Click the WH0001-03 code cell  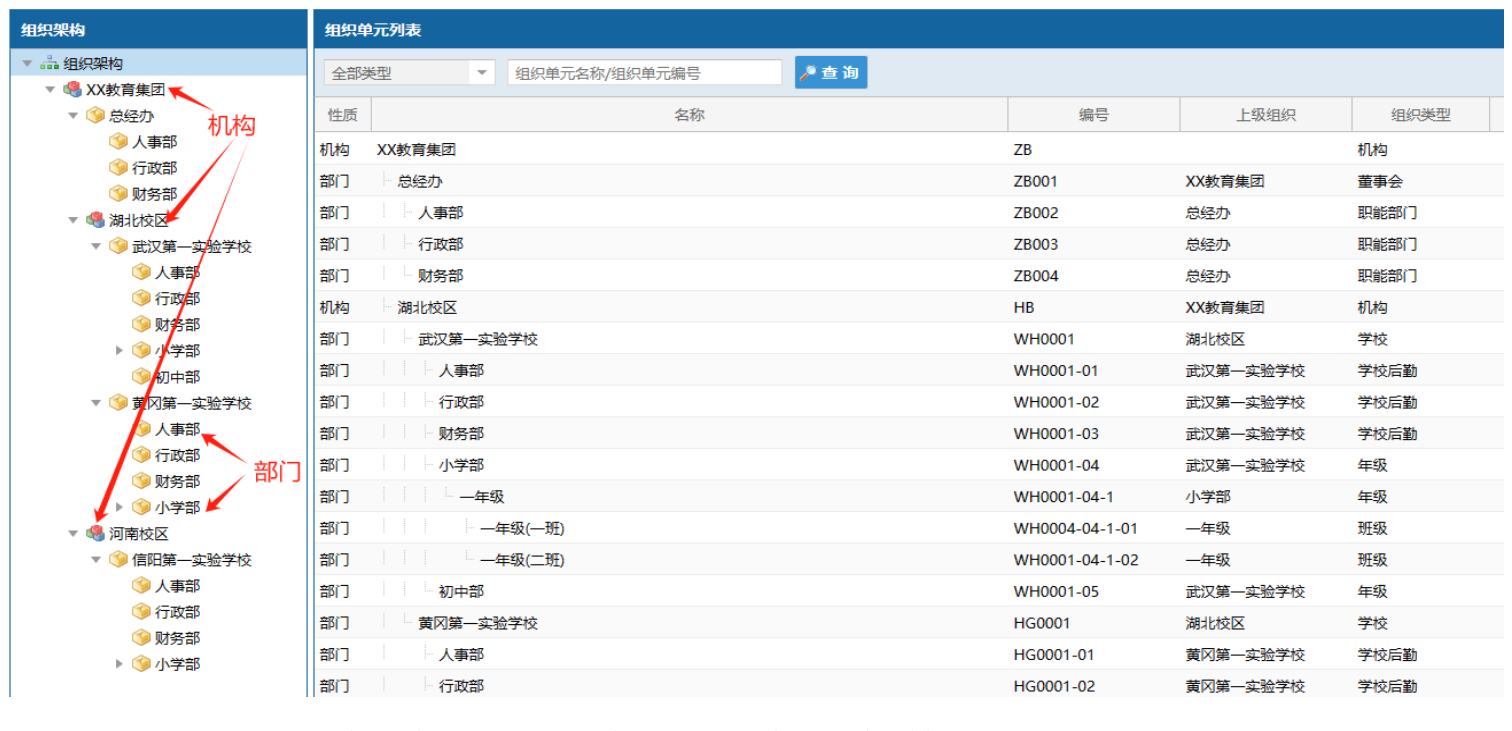(1094, 434)
